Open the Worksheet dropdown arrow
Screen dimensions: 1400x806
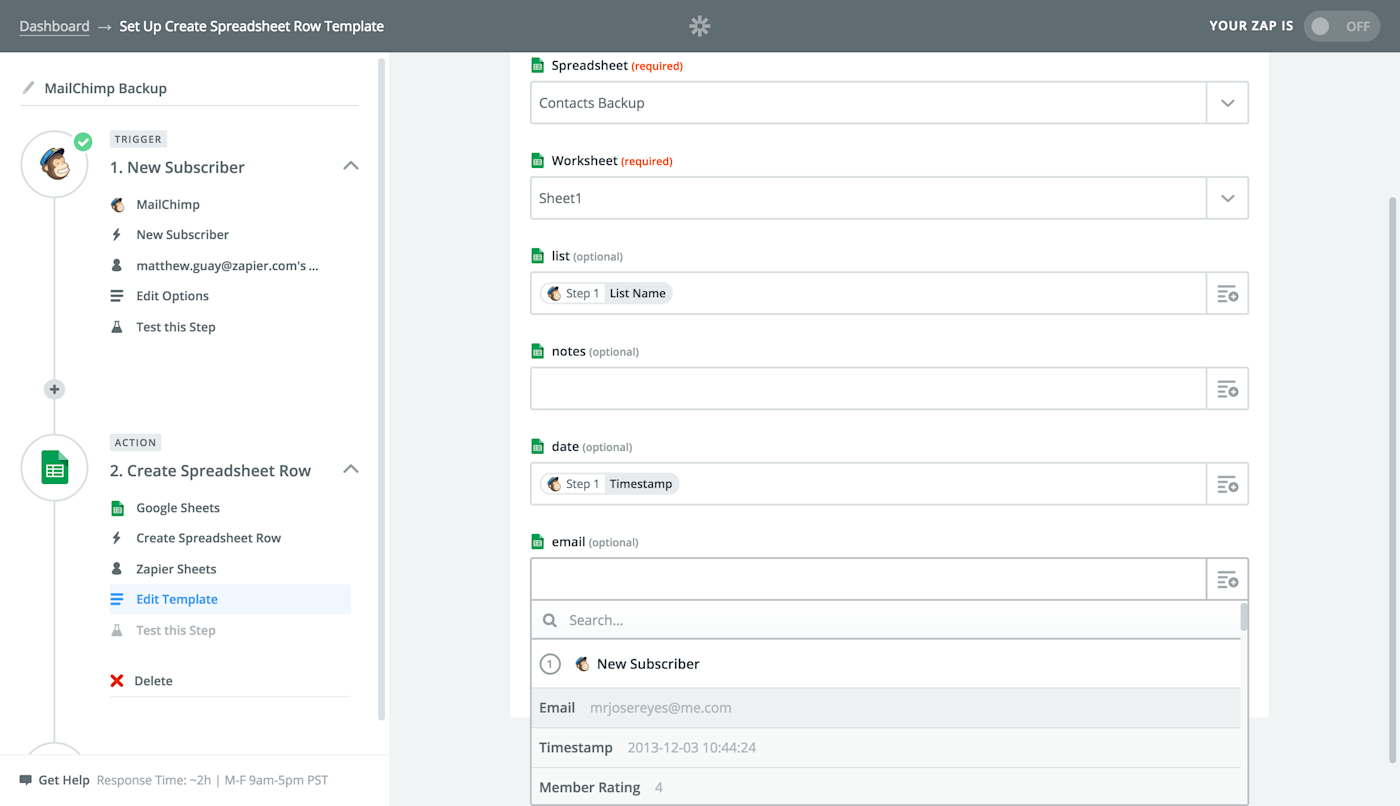pyautogui.click(x=1227, y=198)
